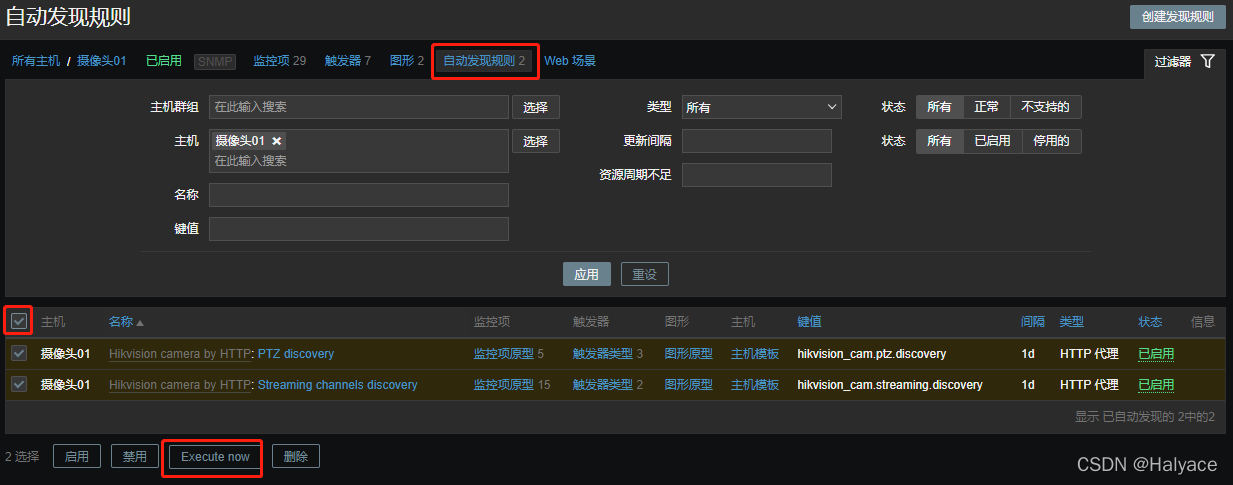Click the filter funnel icon
The image size is (1233, 485).
click(x=1208, y=62)
